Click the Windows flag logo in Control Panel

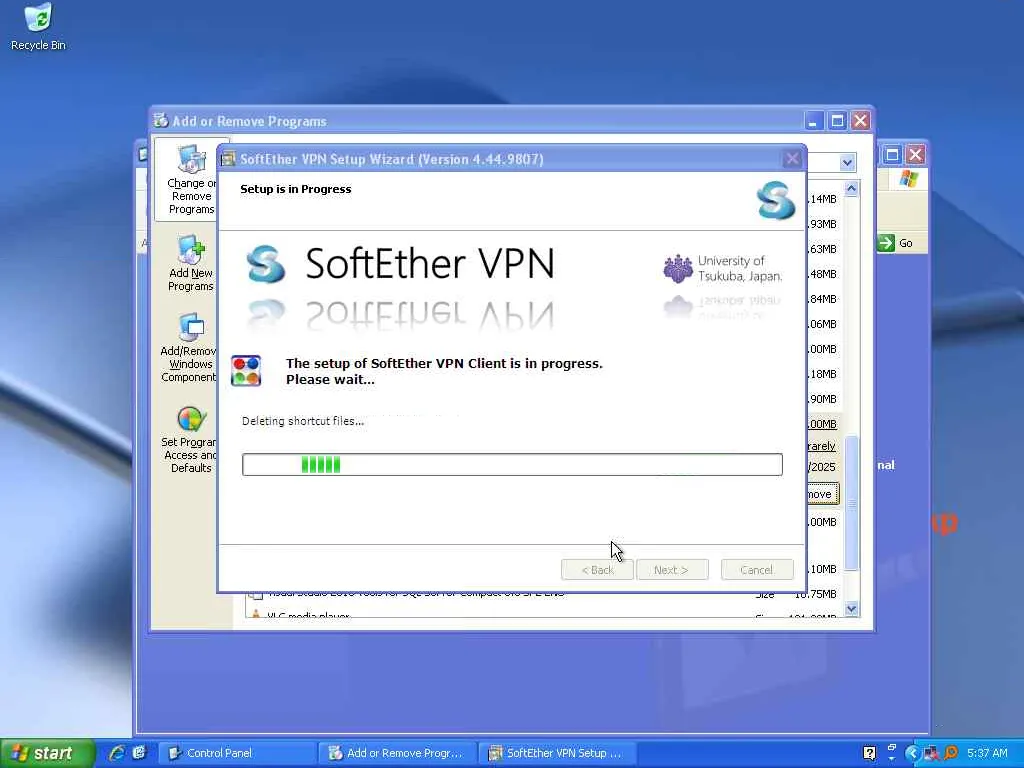click(x=908, y=178)
